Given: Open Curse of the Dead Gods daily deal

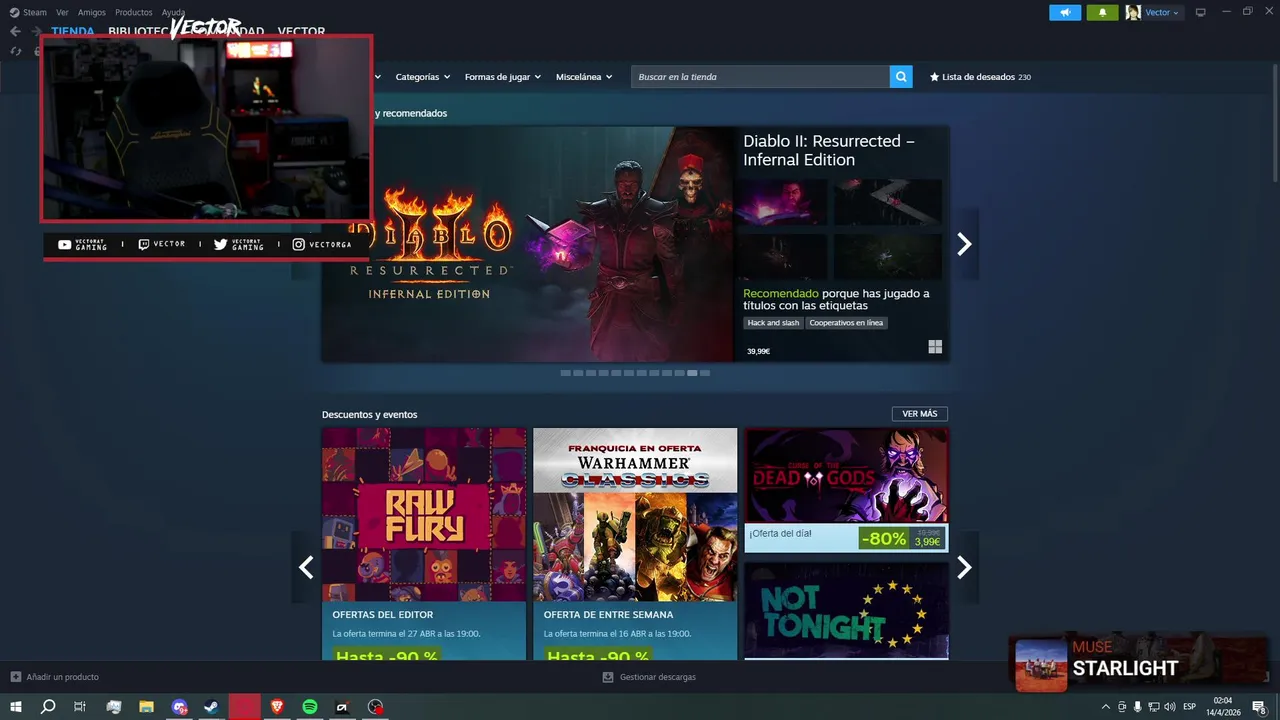Looking at the screenshot, I should 846,489.
